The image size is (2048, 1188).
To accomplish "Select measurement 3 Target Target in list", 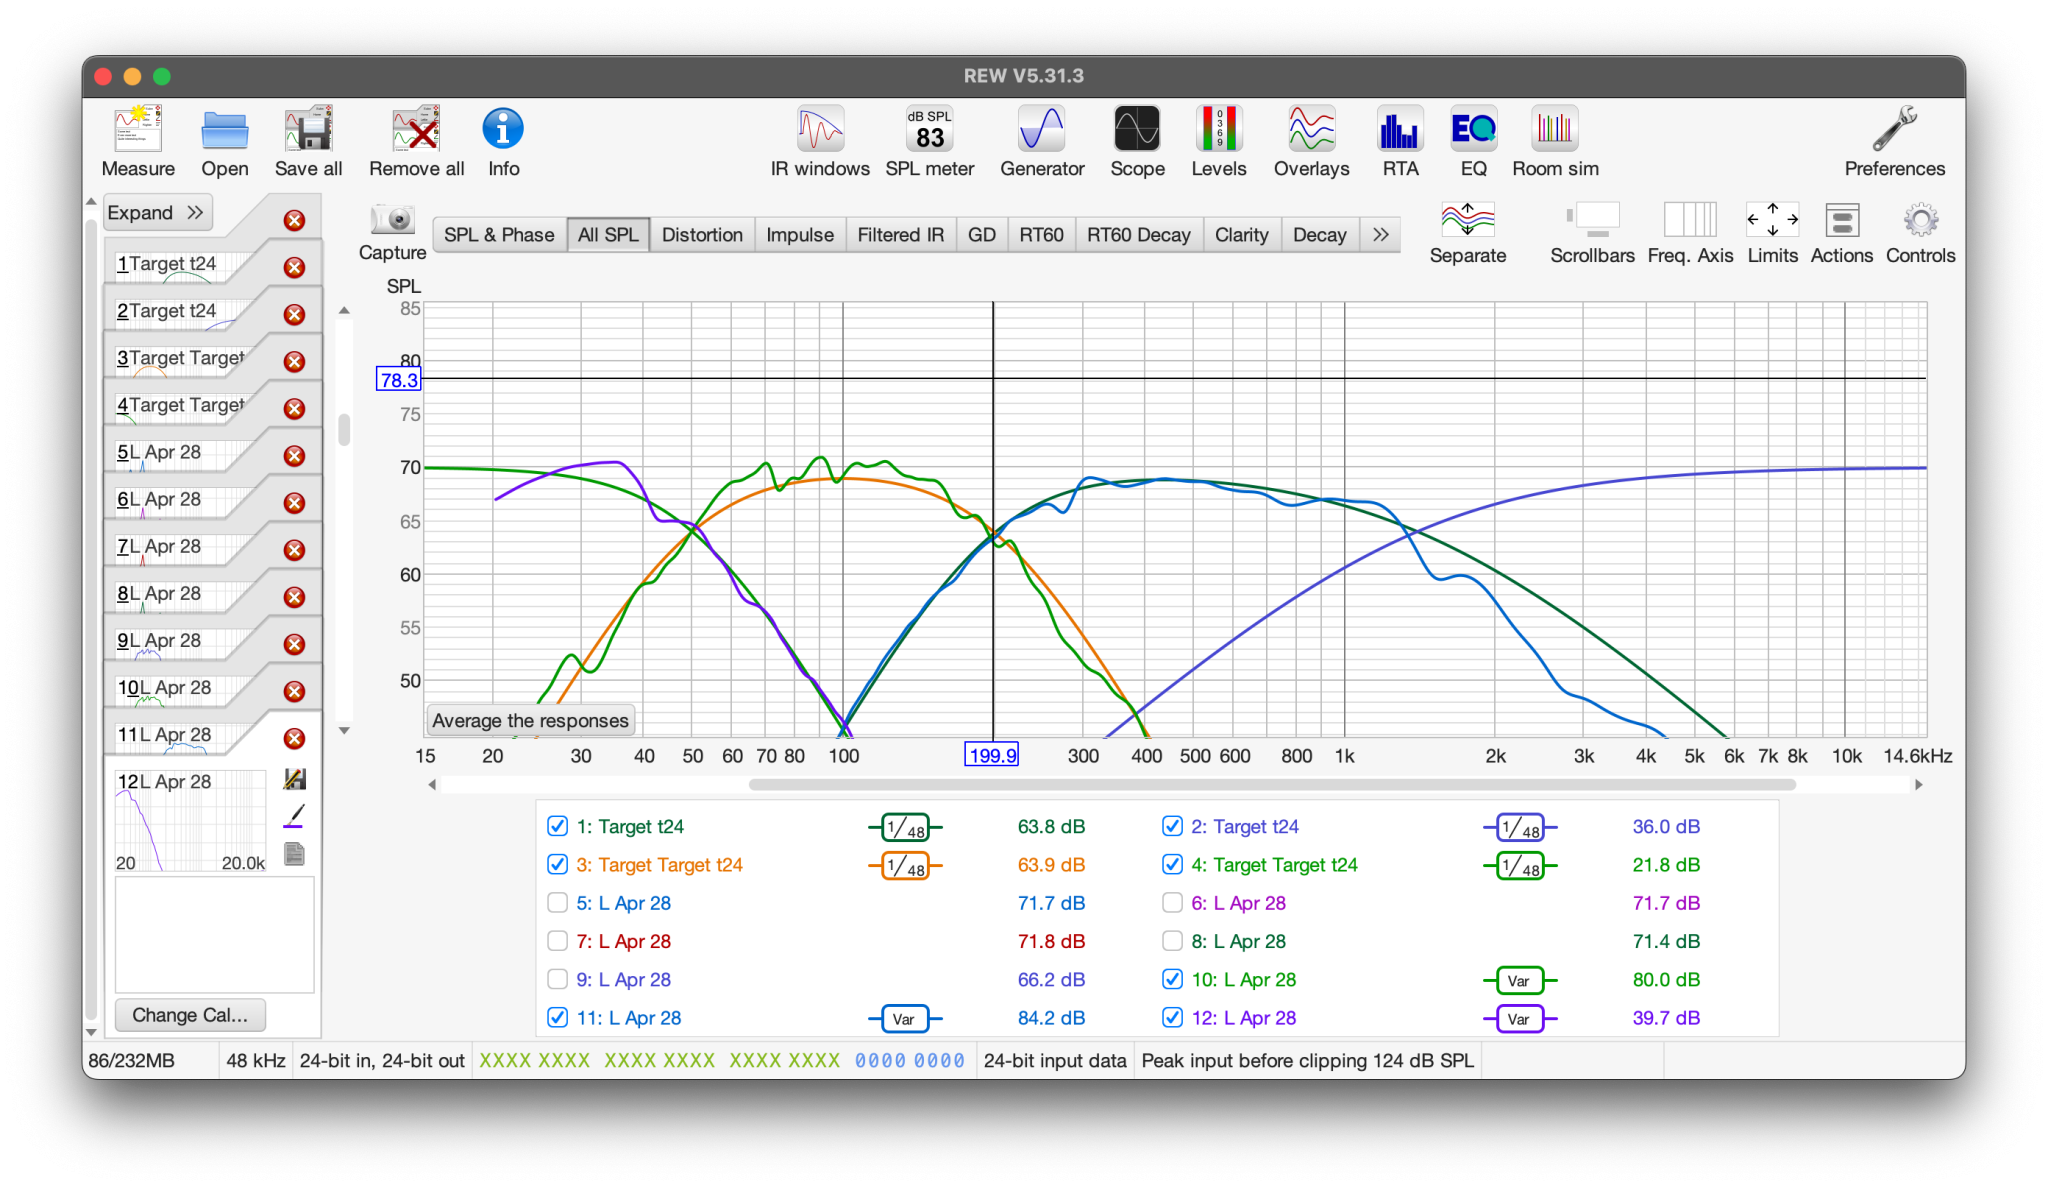I will click(x=180, y=358).
